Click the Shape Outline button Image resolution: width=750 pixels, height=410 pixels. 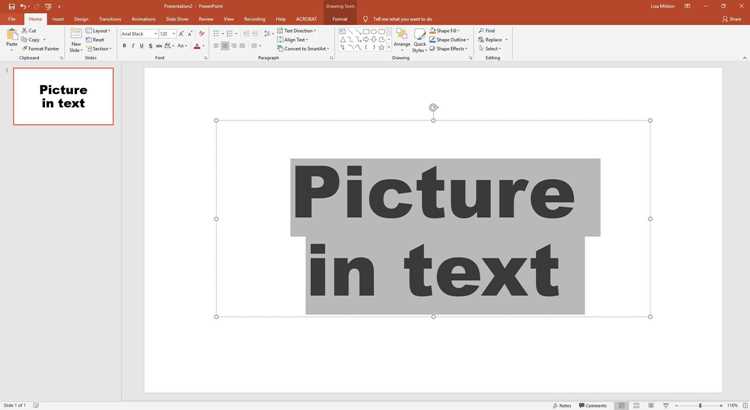click(449, 40)
